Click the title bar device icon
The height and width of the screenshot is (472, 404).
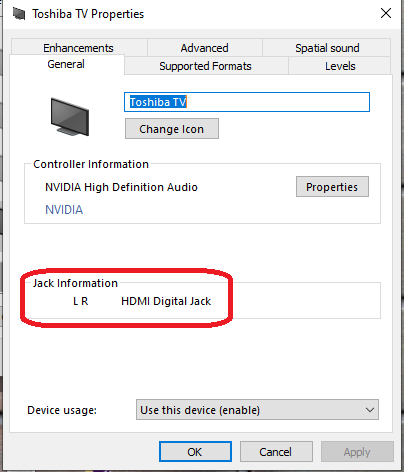pos(19,14)
